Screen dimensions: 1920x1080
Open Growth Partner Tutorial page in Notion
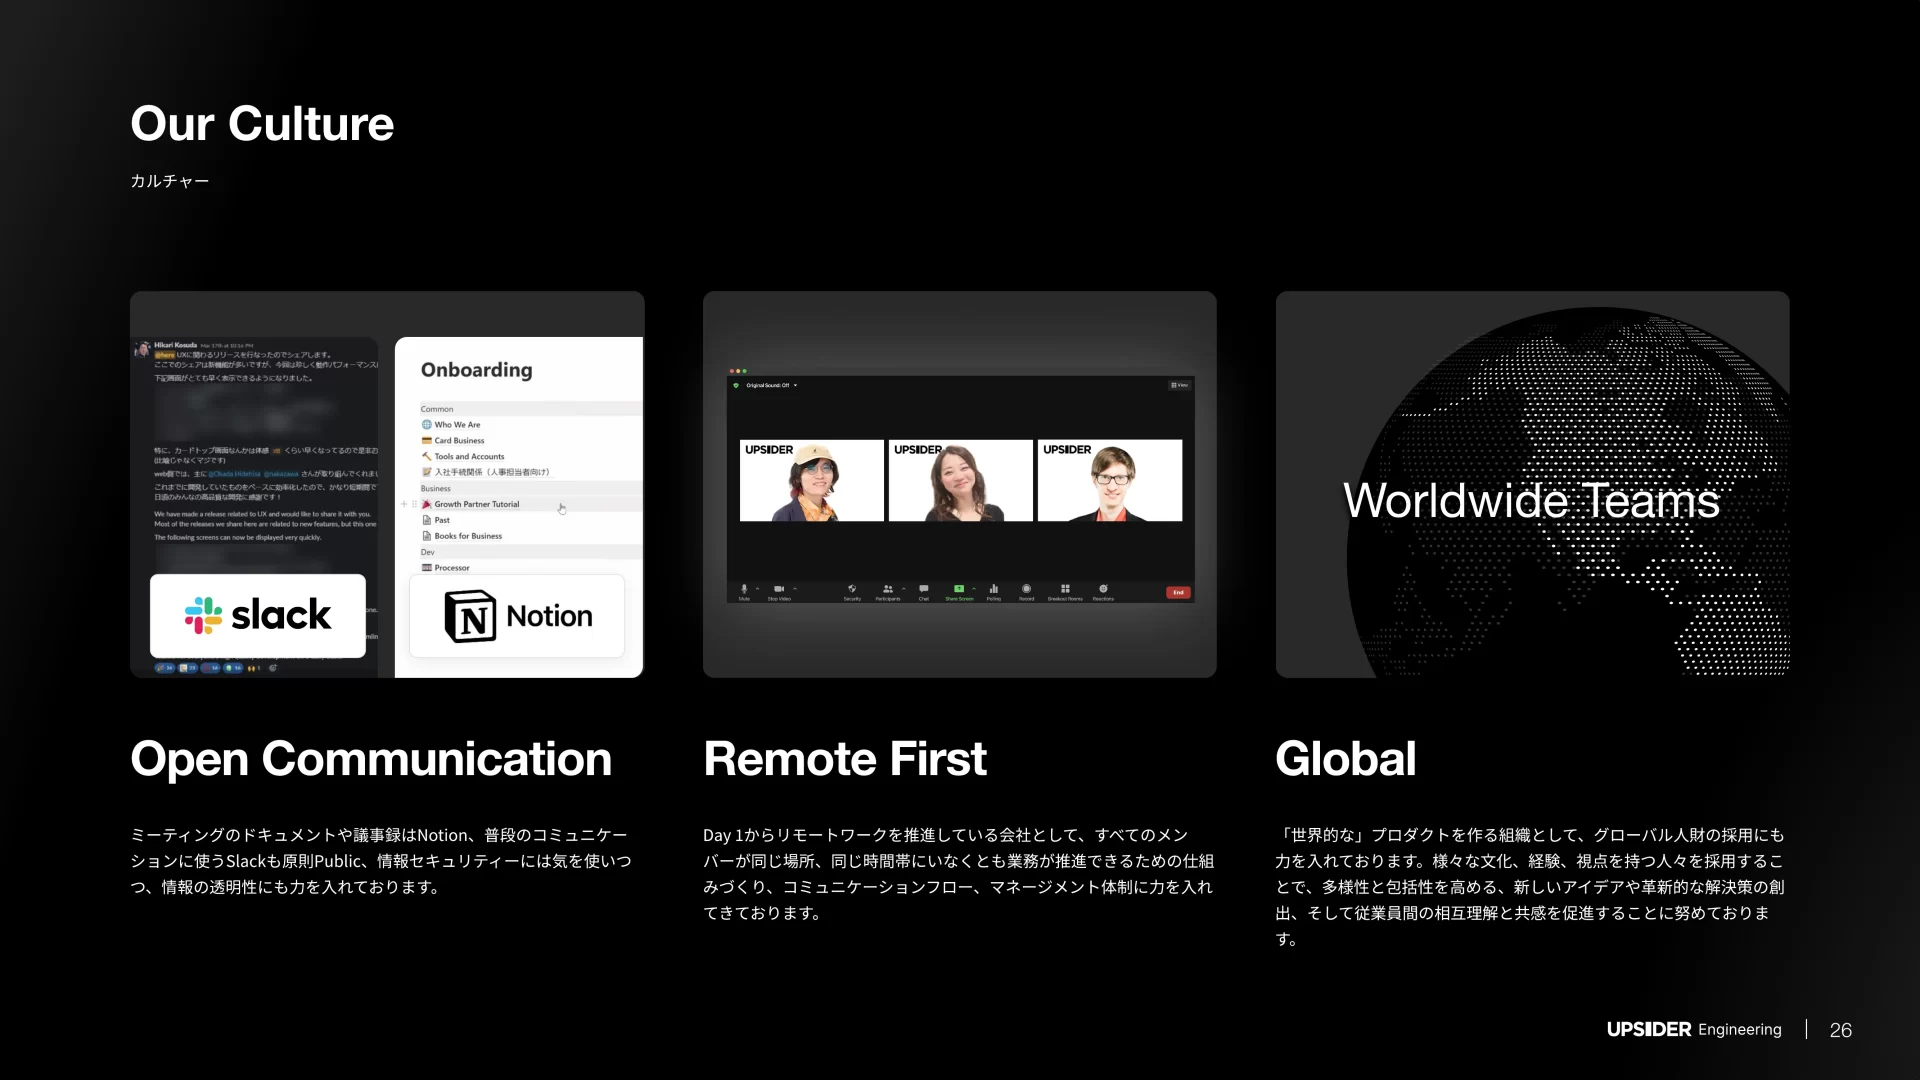click(x=477, y=504)
